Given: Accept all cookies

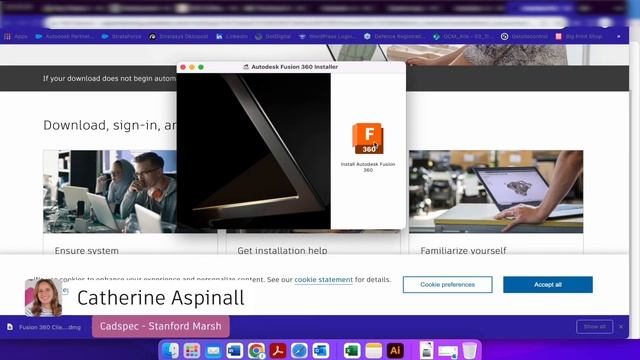Looking at the screenshot, I should [548, 284].
